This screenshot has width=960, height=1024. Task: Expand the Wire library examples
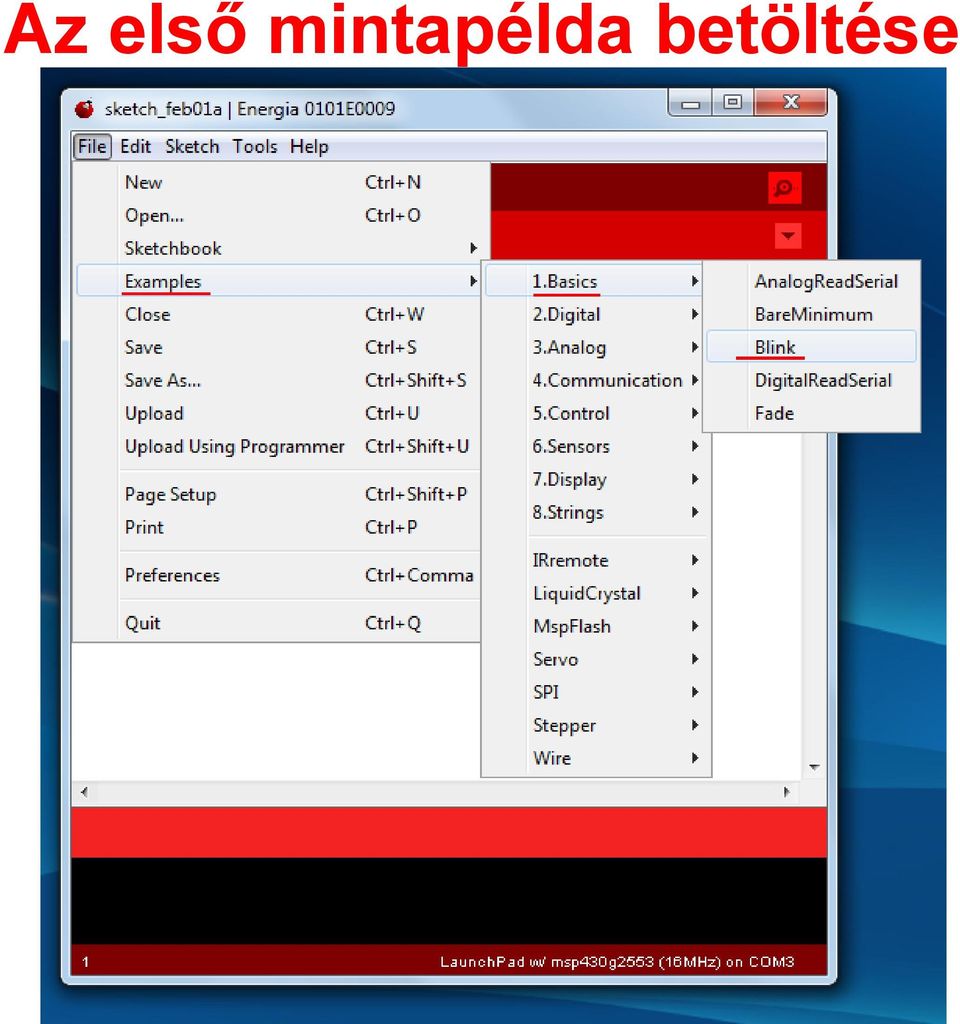[x=595, y=758]
